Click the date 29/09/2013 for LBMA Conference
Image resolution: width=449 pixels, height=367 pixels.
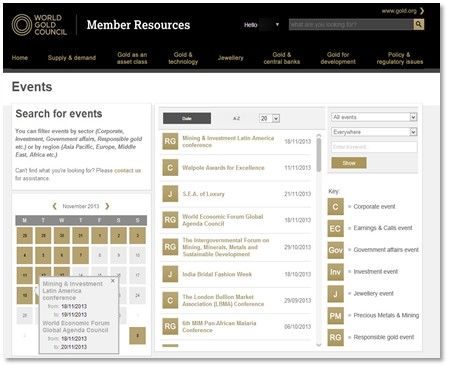pyautogui.click(x=297, y=300)
